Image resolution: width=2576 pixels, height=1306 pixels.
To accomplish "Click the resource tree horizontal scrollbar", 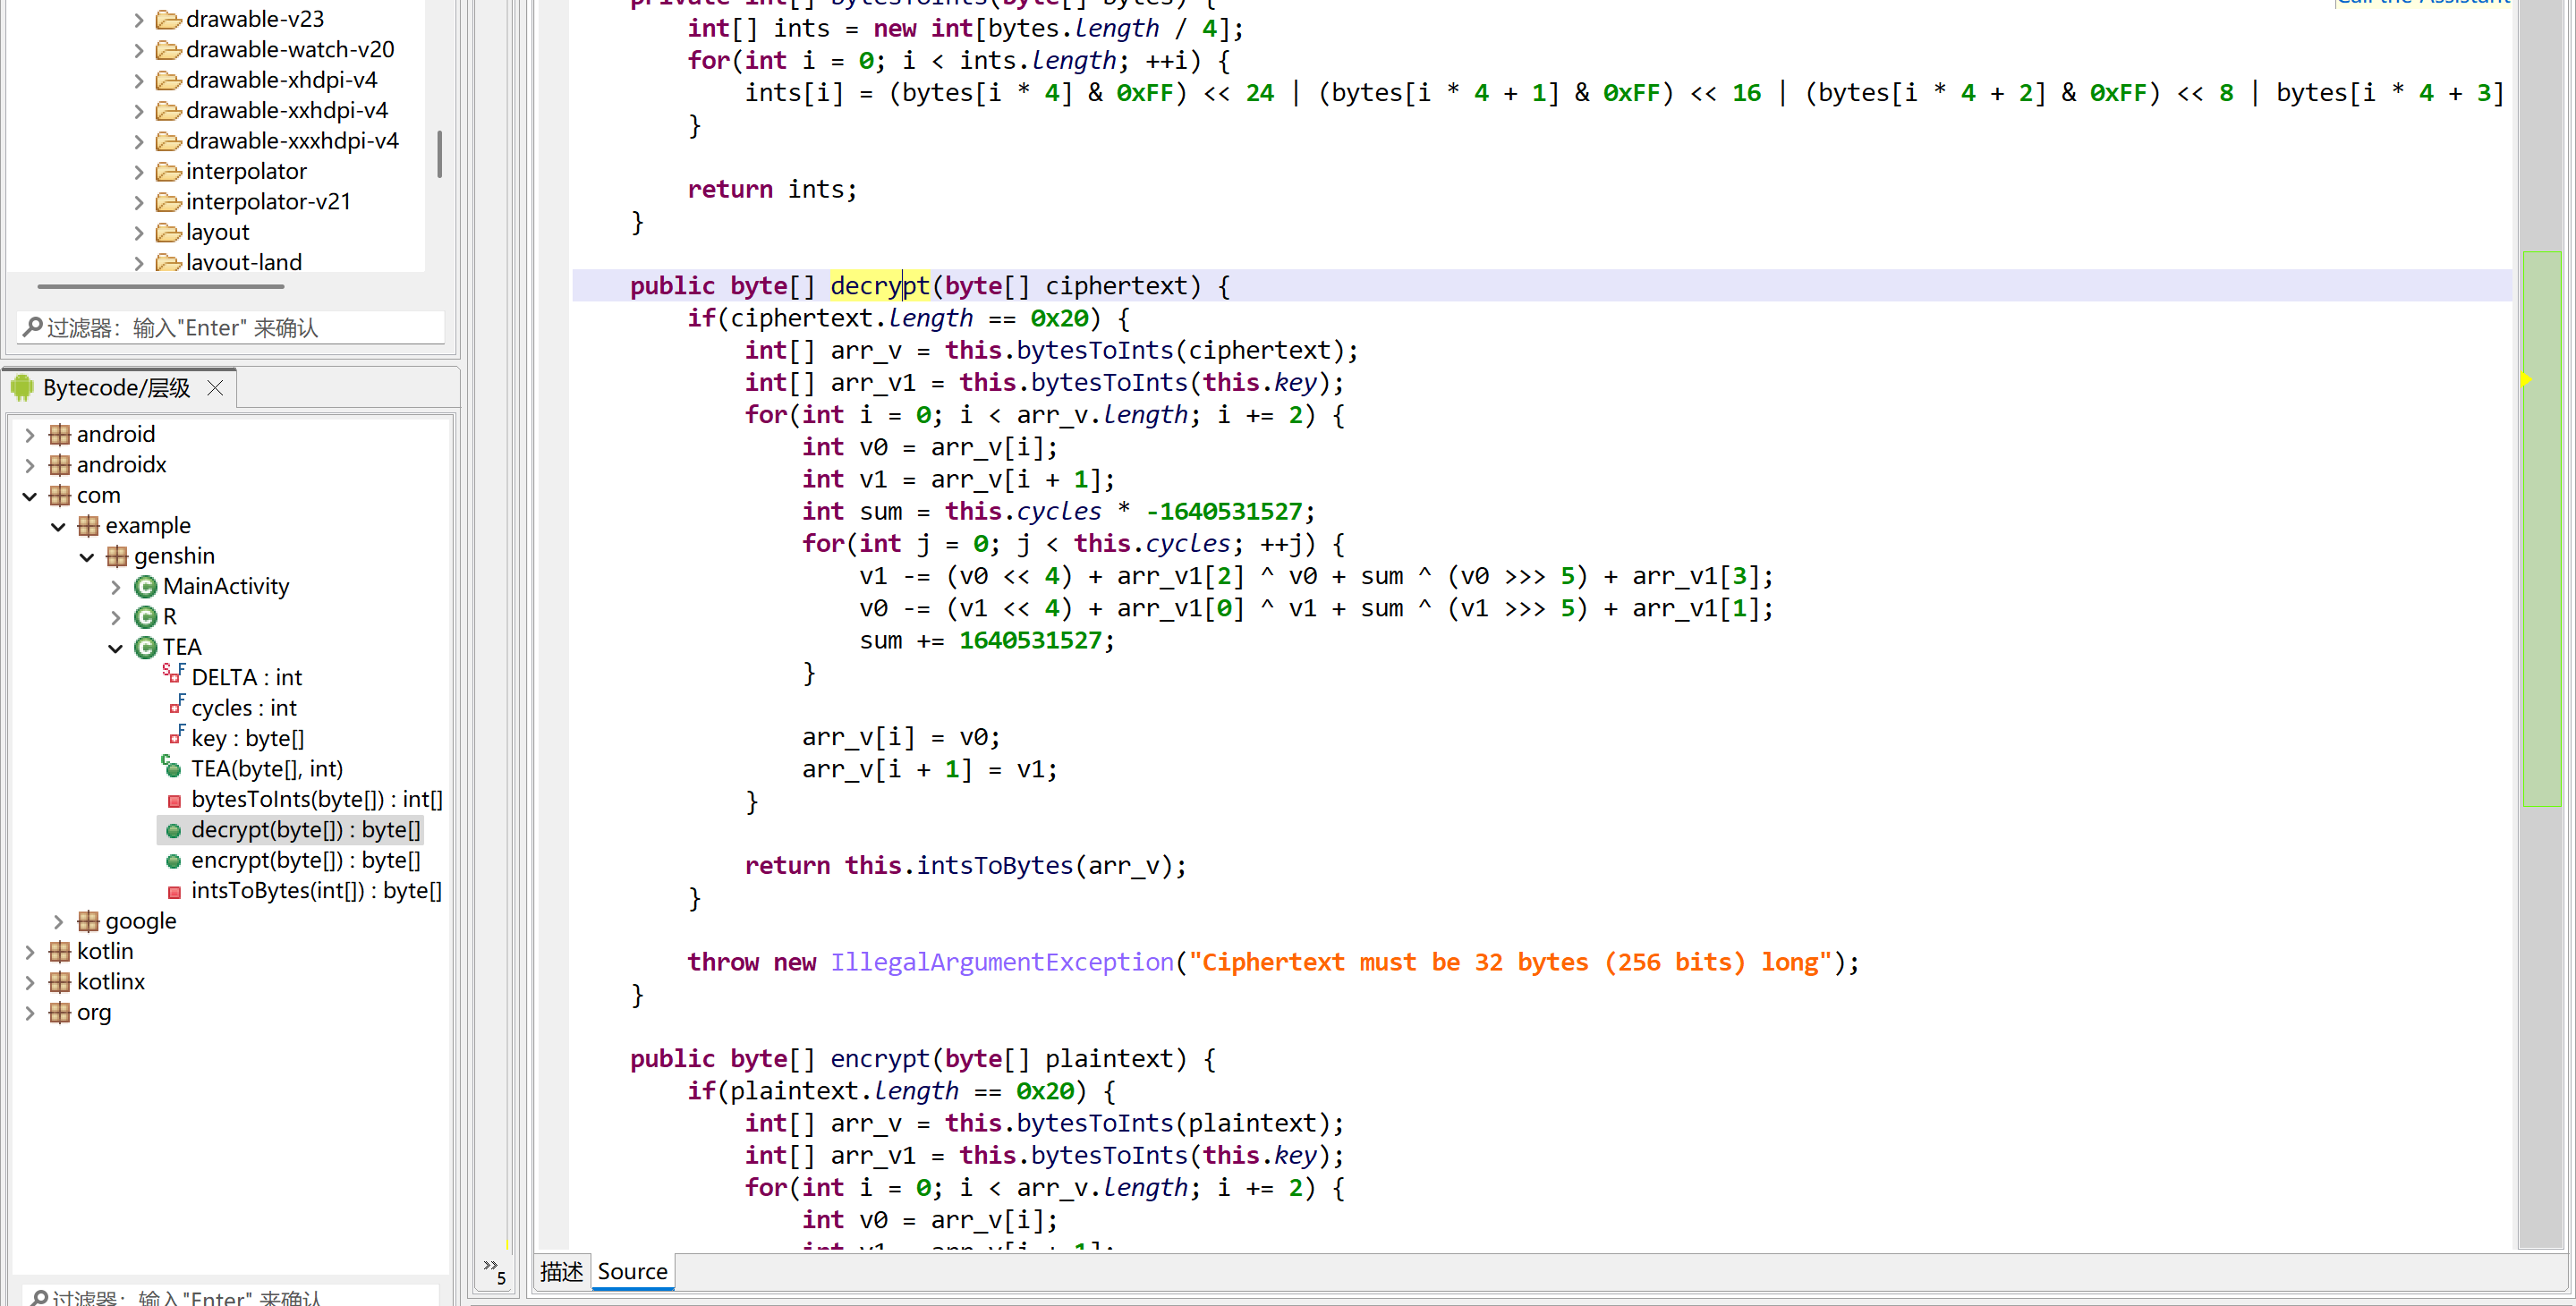I will click(161, 286).
